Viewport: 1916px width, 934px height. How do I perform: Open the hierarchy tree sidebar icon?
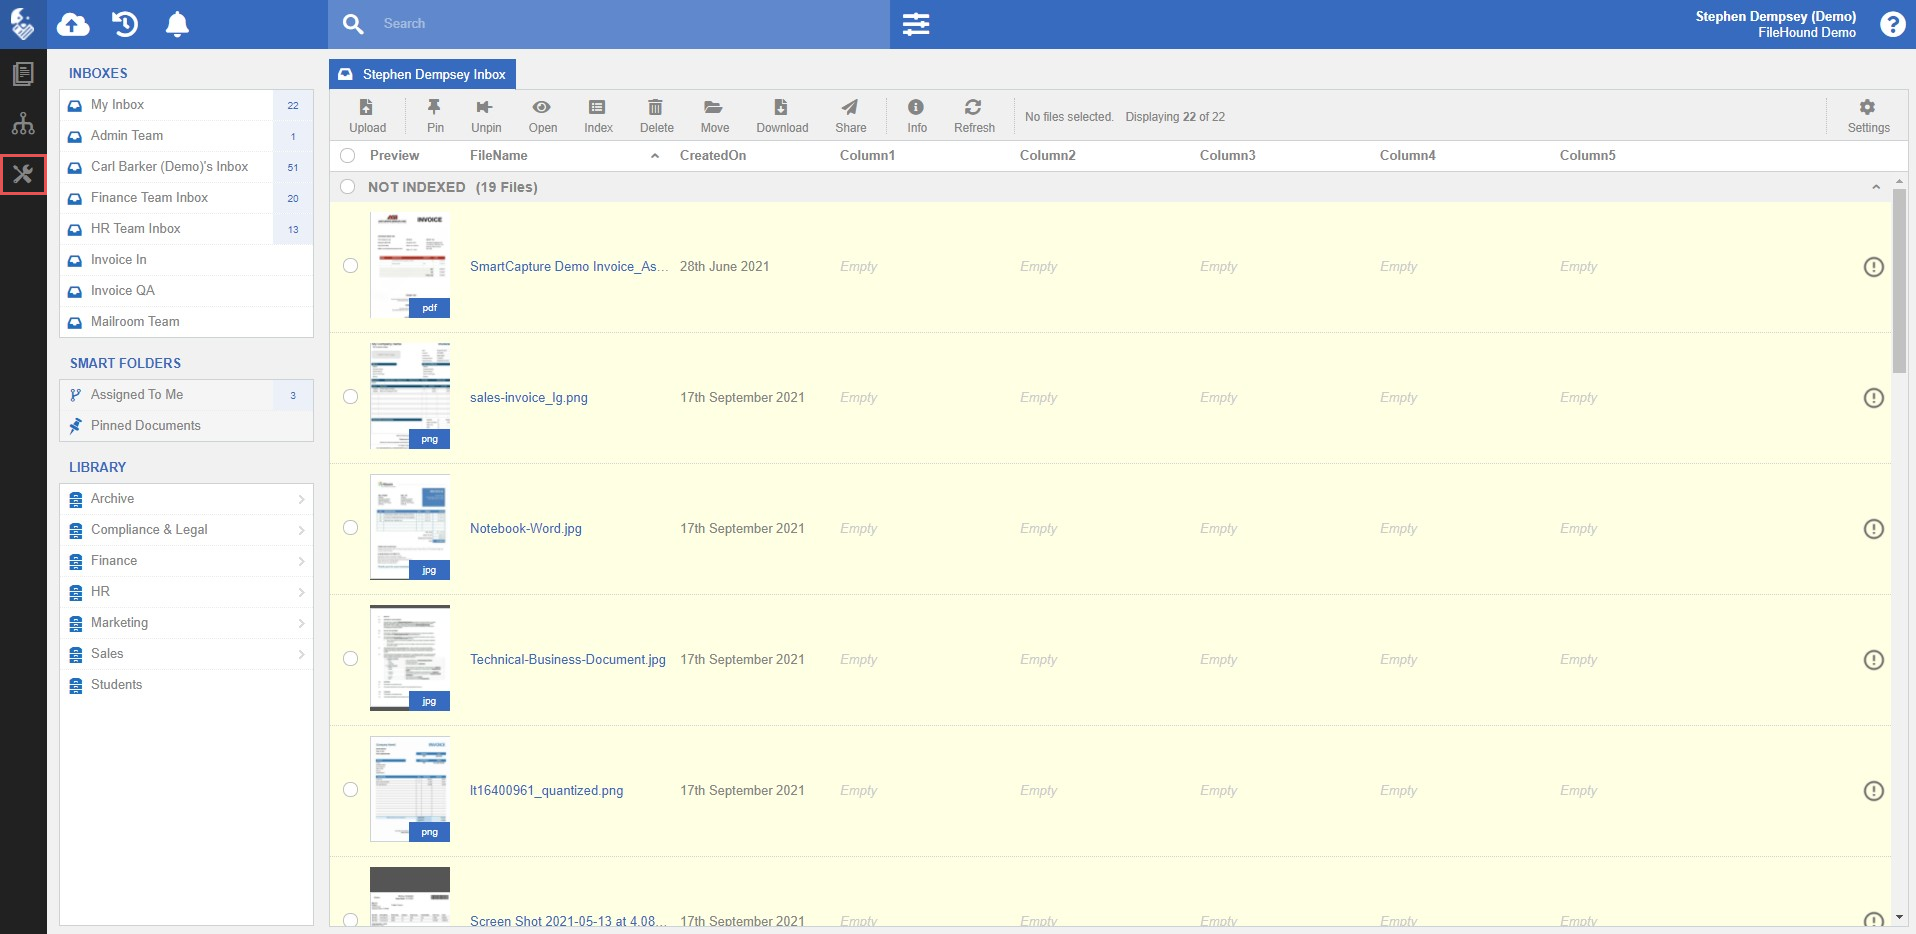tap(23, 124)
